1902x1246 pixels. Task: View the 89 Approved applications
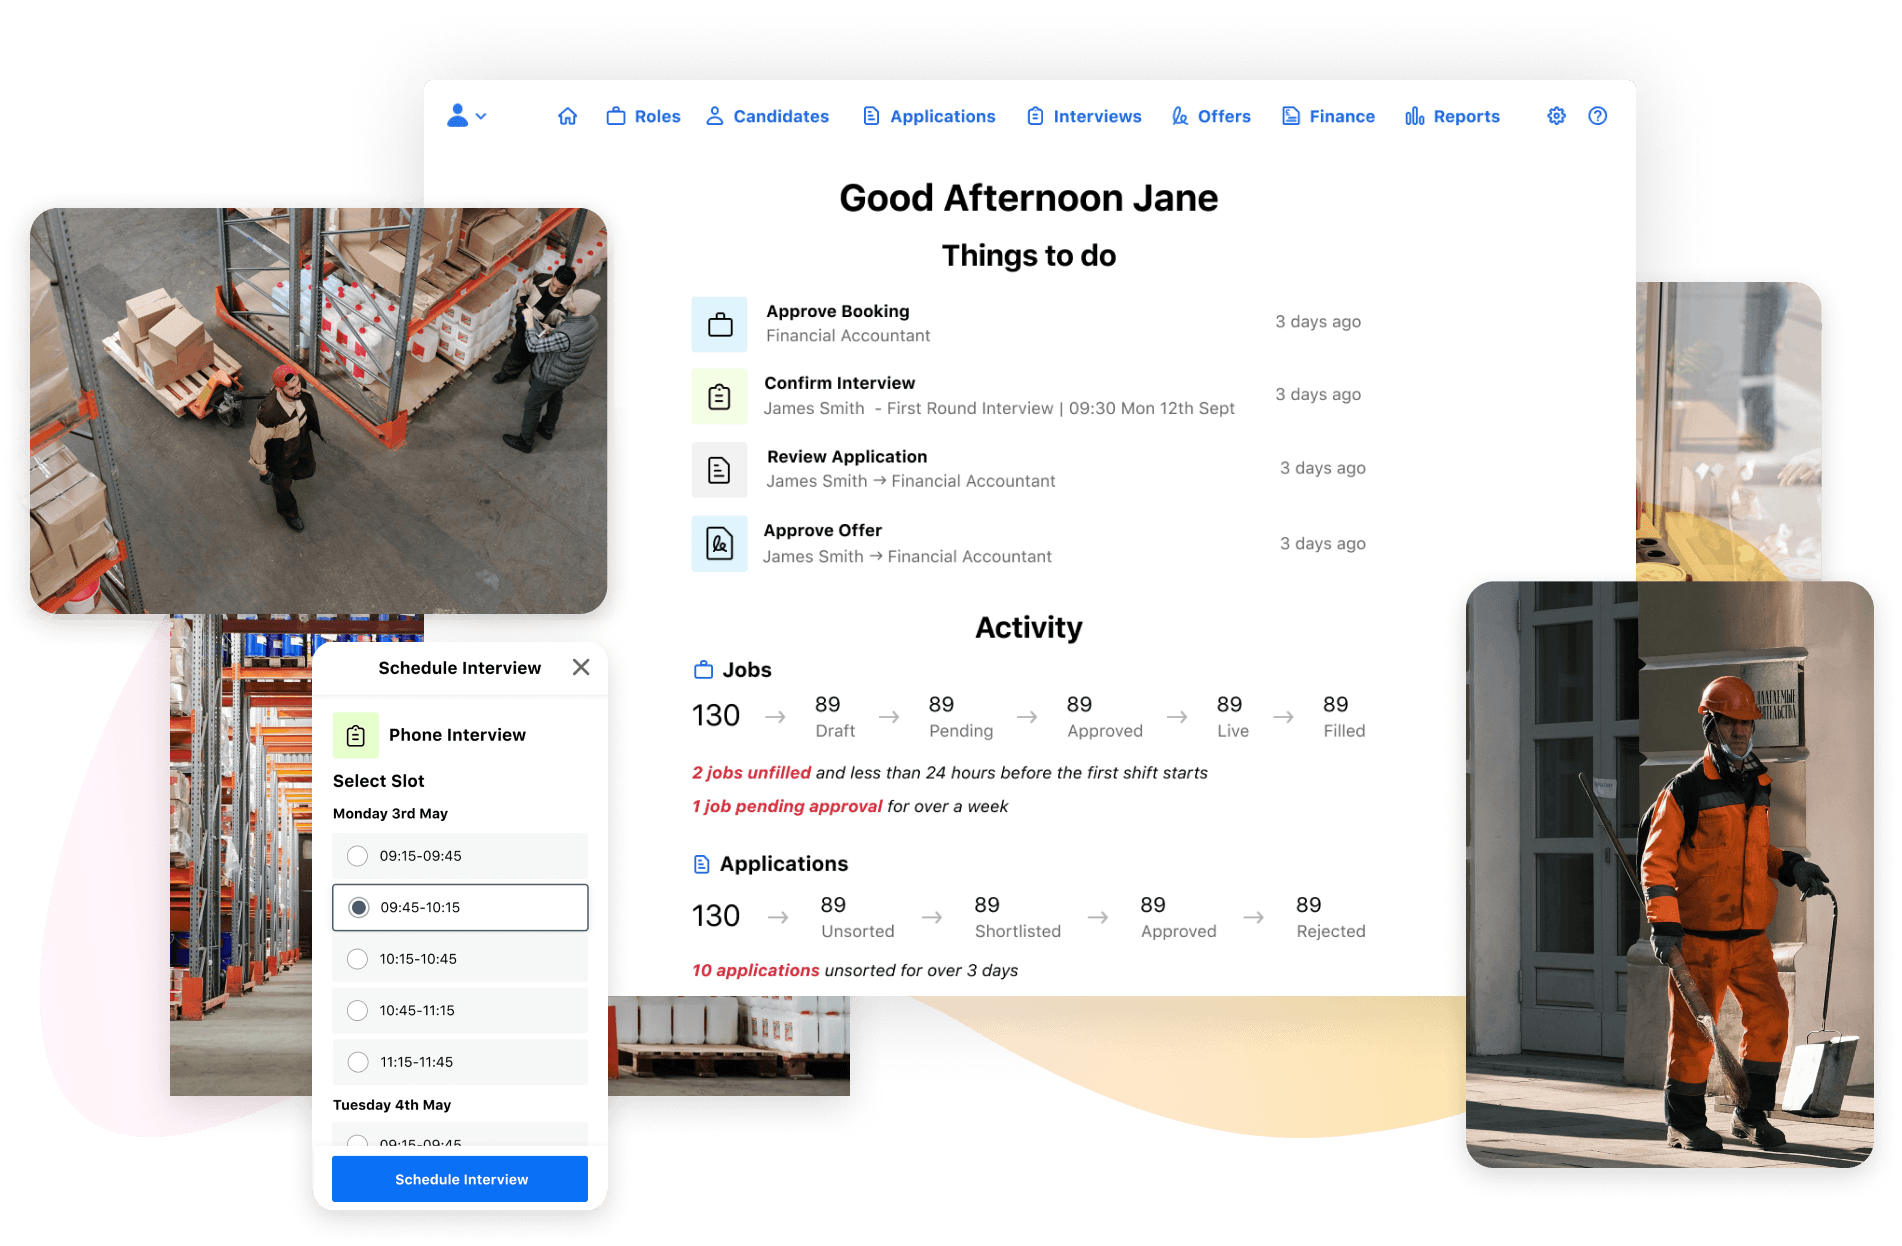pyautogui.click(x=1179, y=917)
